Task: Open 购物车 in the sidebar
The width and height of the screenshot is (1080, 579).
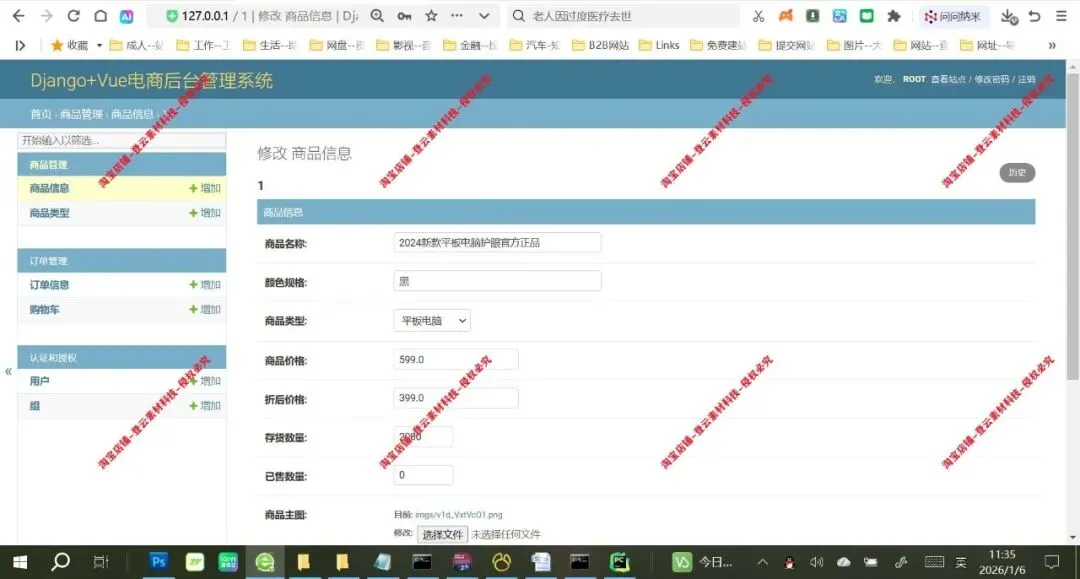Action: [x=44, y=310]
